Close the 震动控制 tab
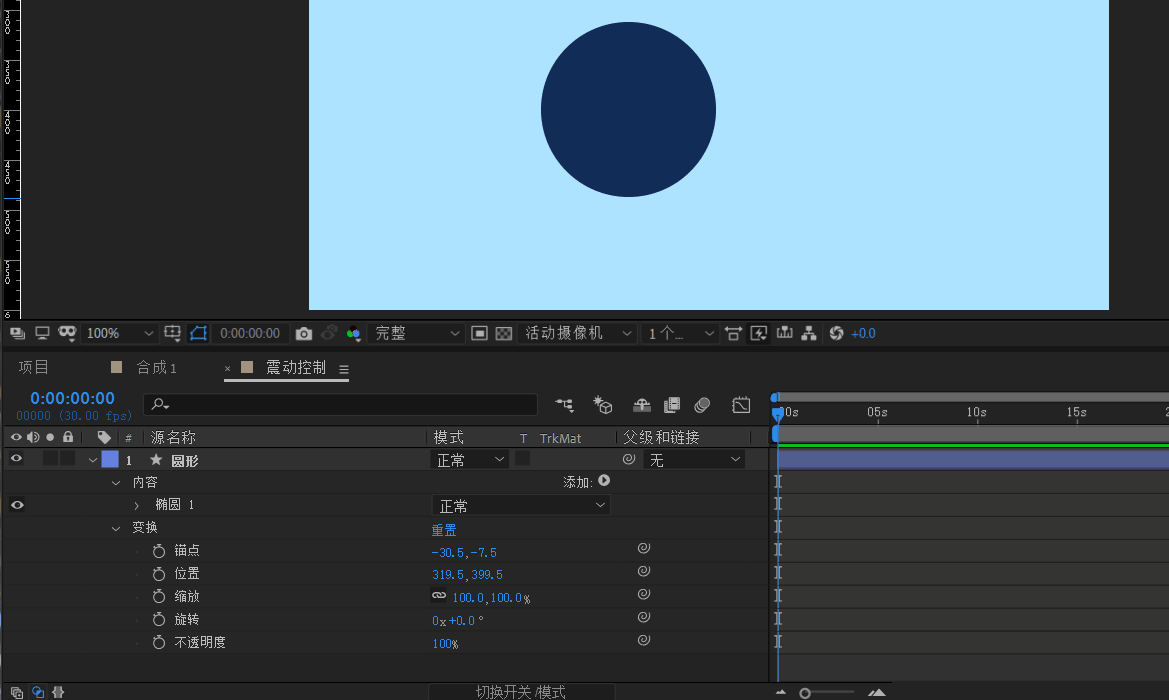 (227, 368)
